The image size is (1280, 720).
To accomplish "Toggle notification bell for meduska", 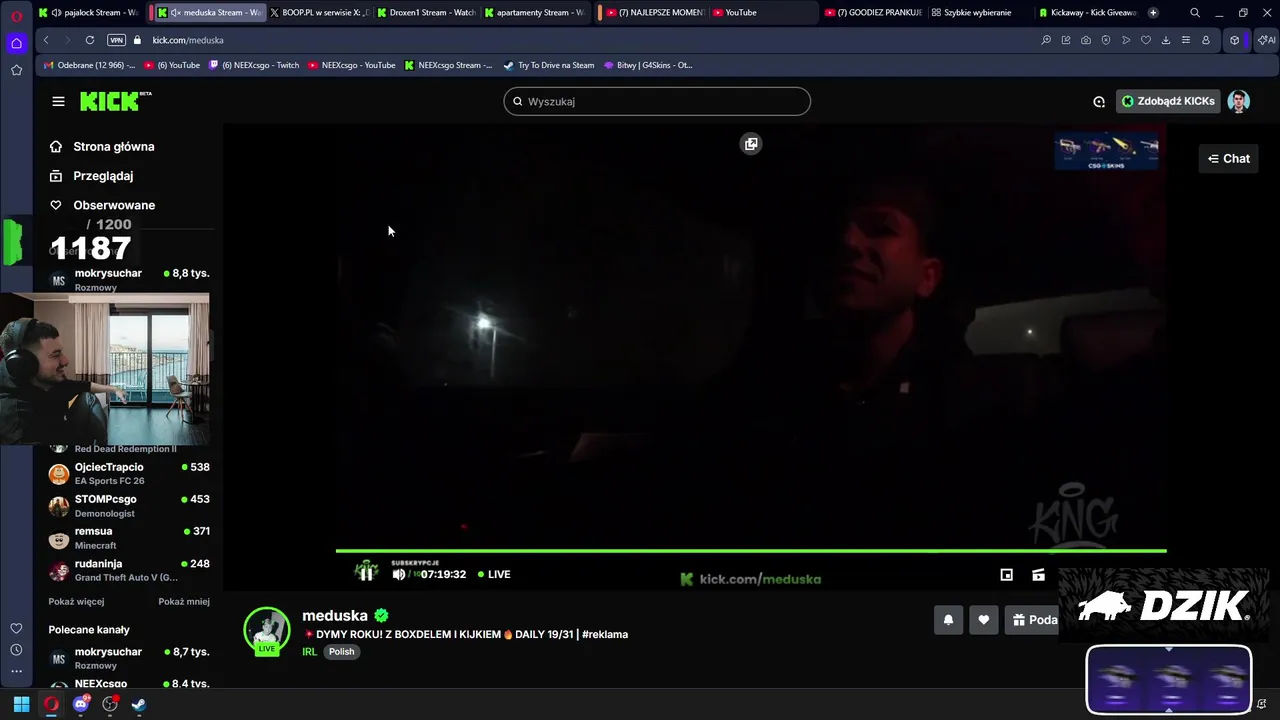I will (948, 620).
